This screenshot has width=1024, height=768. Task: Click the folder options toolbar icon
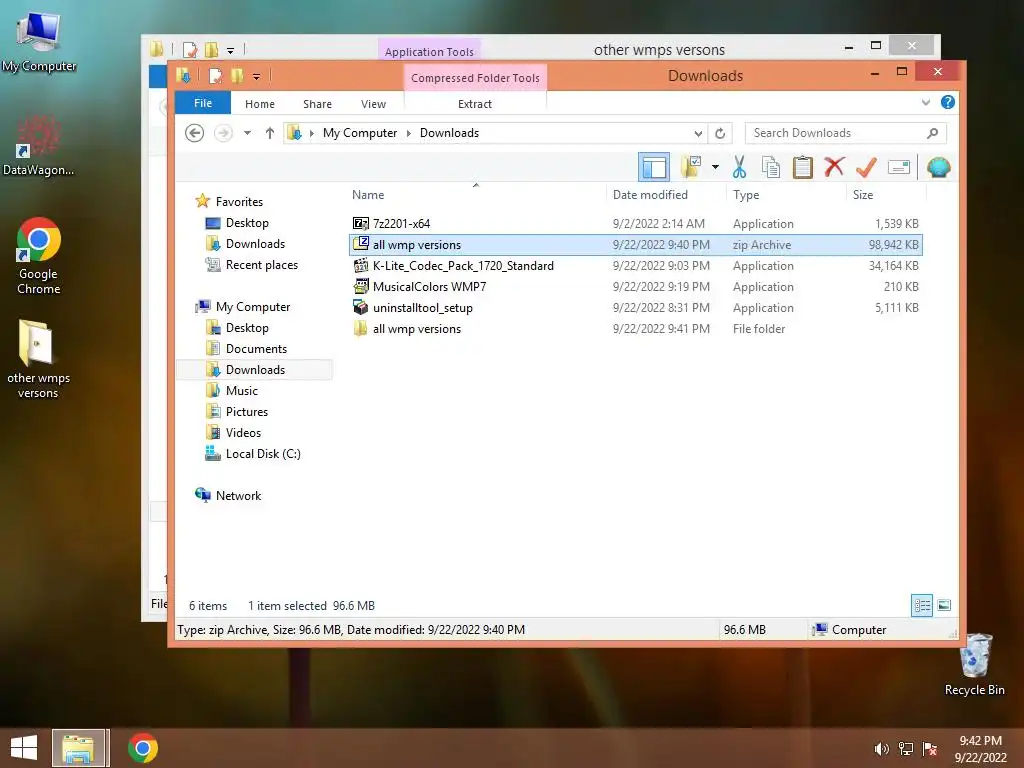691,167
